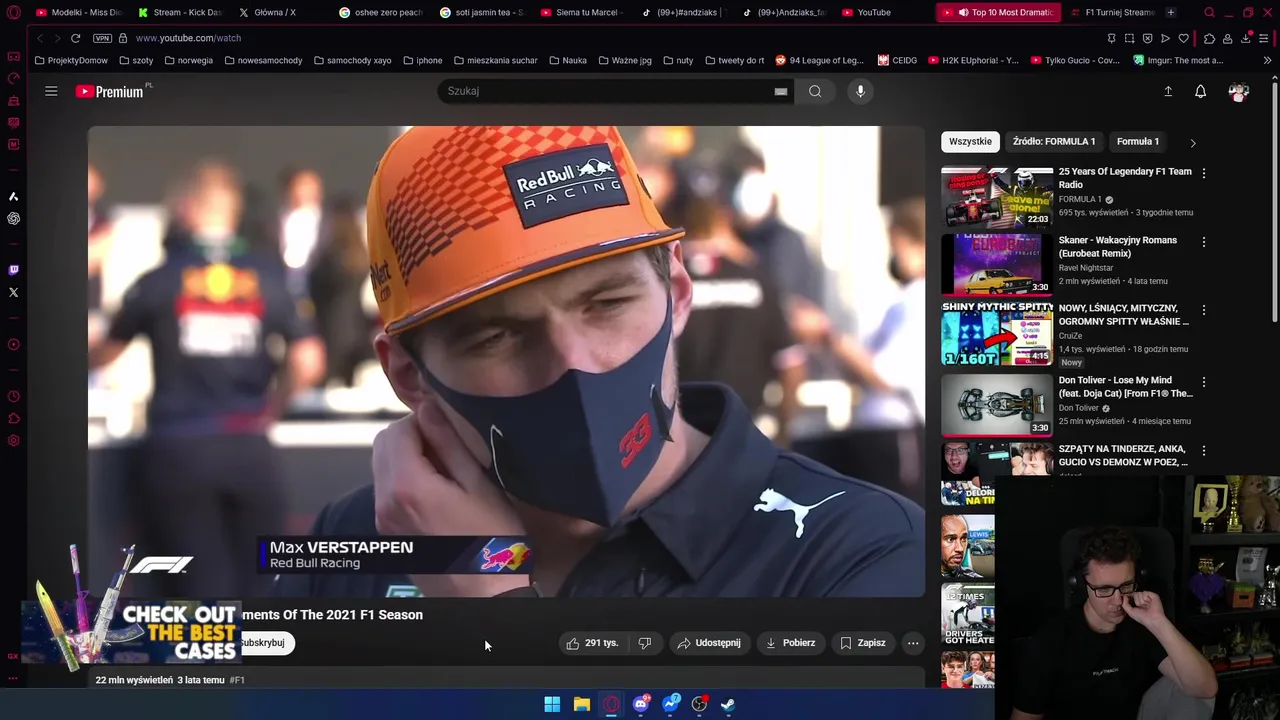Viewport: 1280px width, 720px height.
Task: Switch to the F1 Turniej Streamerów tab
Action: (1112, 12)
